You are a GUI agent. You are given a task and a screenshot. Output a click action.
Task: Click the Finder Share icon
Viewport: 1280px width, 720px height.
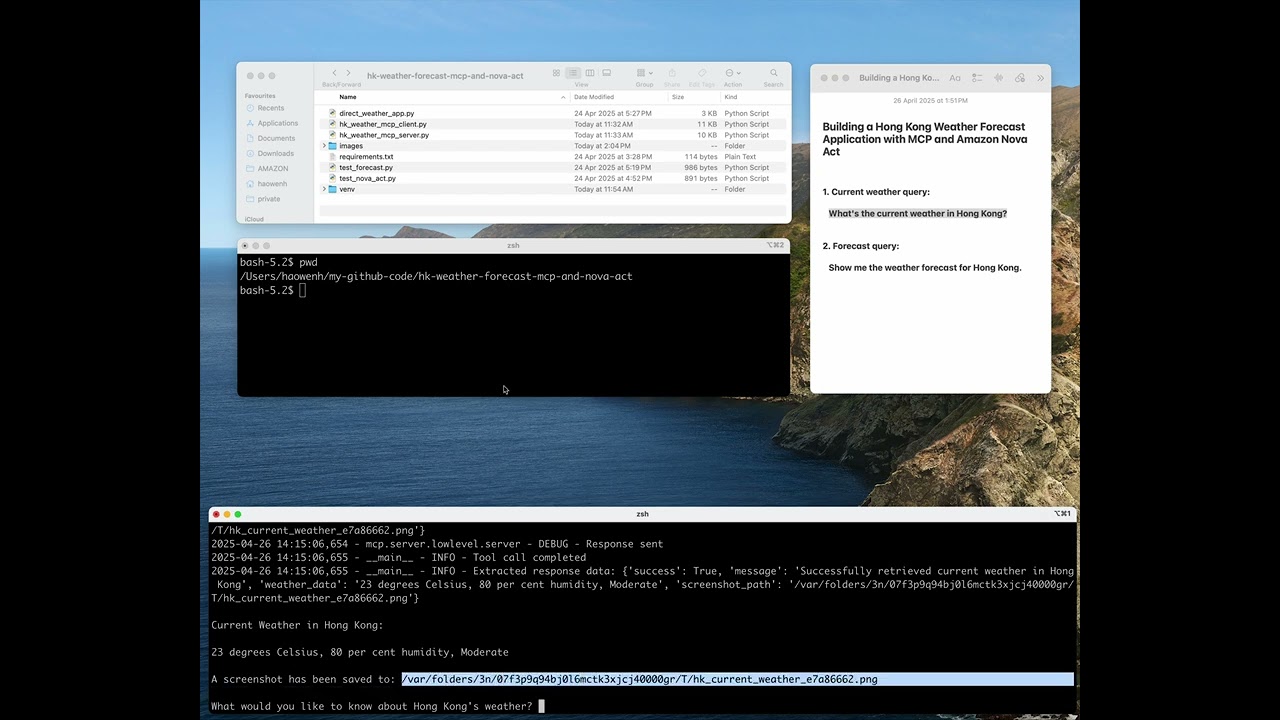point(672,73)
